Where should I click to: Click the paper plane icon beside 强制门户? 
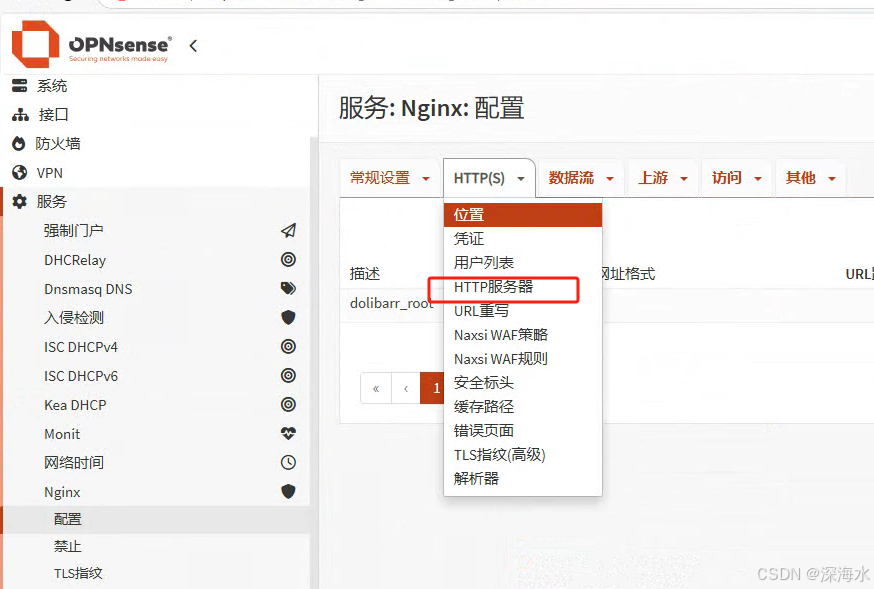click(288, 231)
